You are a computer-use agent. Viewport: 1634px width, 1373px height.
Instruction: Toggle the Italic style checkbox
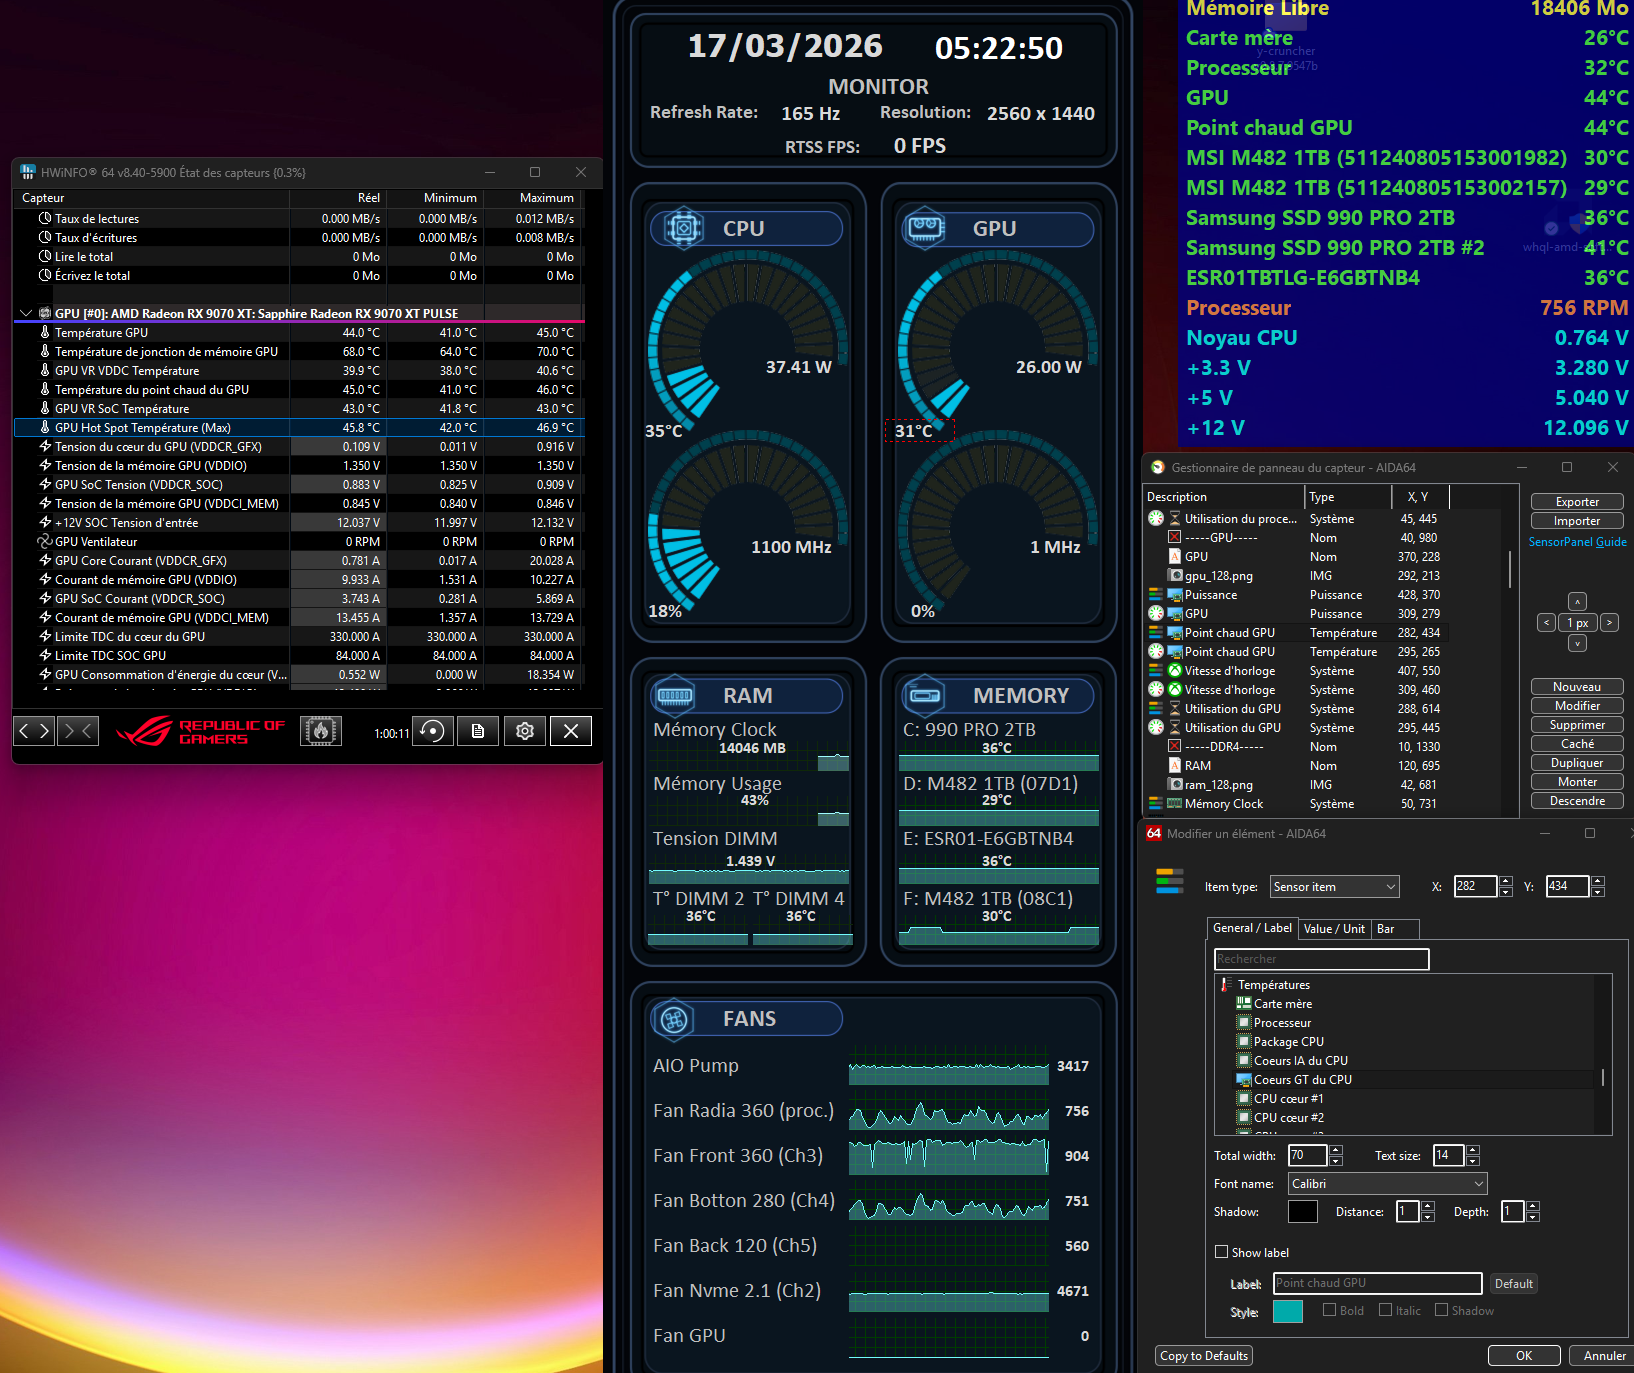1385,1310
